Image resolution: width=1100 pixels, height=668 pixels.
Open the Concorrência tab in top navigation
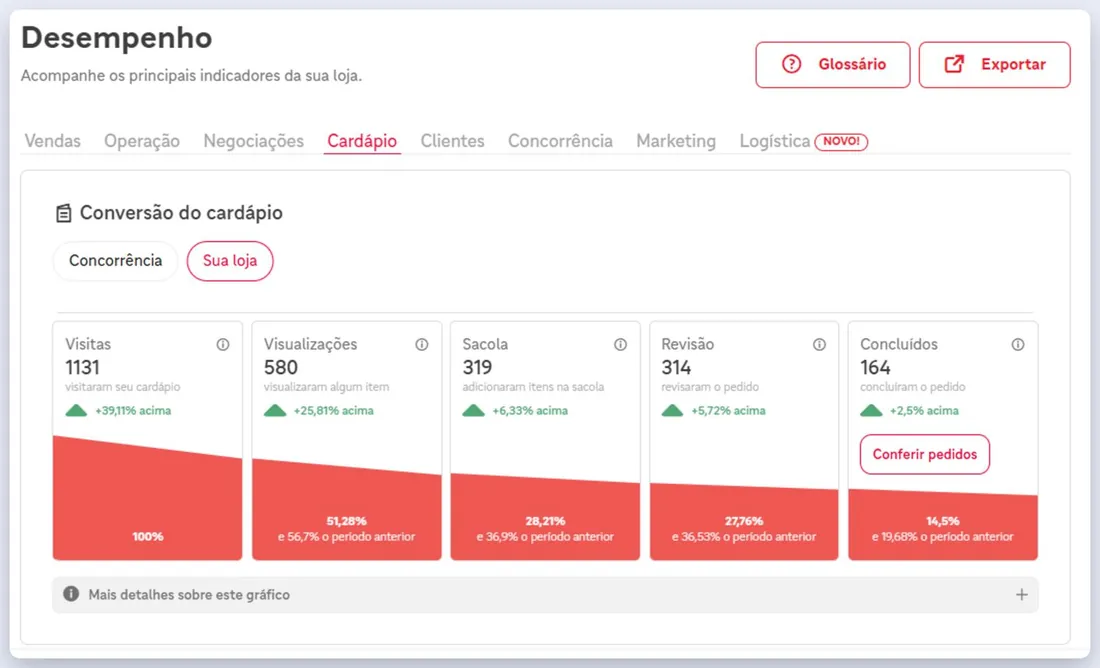(561, 141)
